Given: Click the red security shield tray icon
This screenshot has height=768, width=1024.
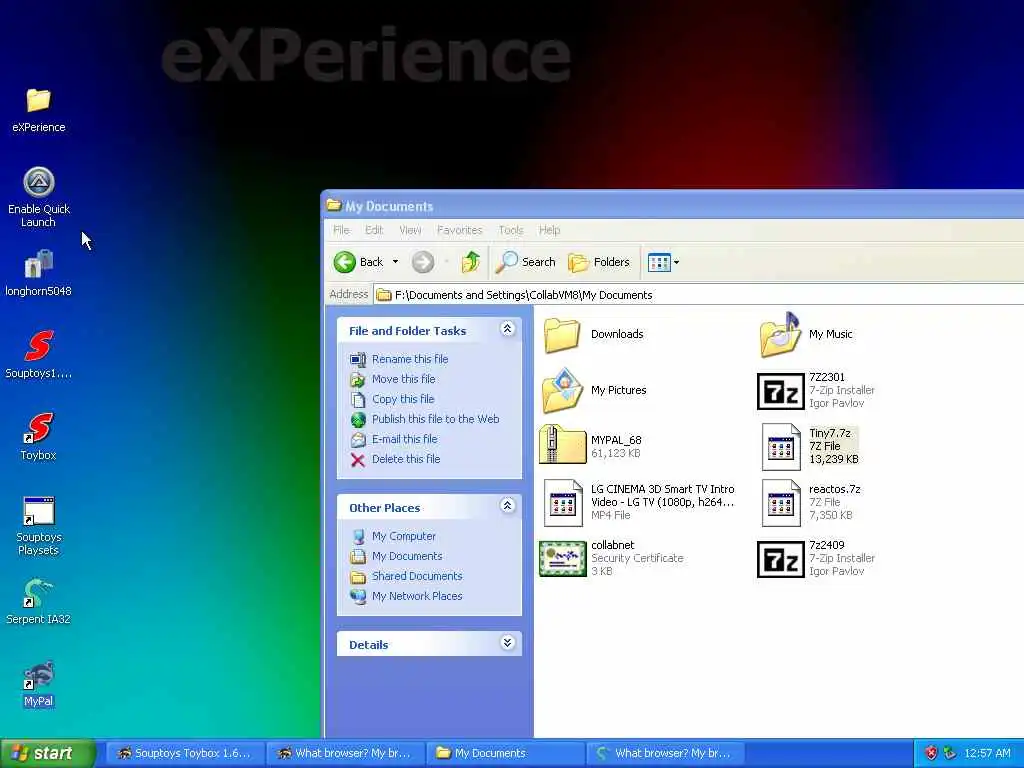Looking at the screenshot, I should click(x=931, y=753).
